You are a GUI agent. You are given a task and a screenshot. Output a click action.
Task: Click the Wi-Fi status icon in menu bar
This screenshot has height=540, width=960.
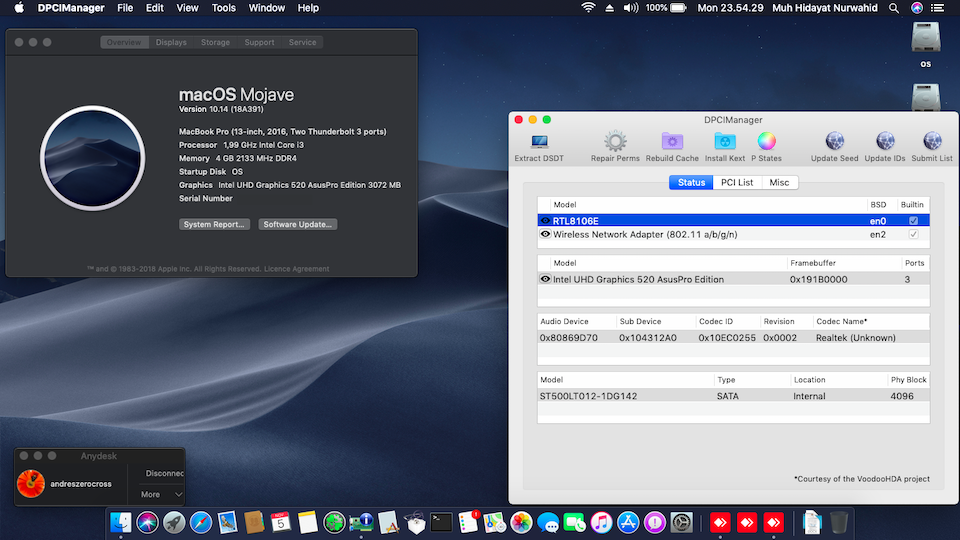click(x=588, y=8)
